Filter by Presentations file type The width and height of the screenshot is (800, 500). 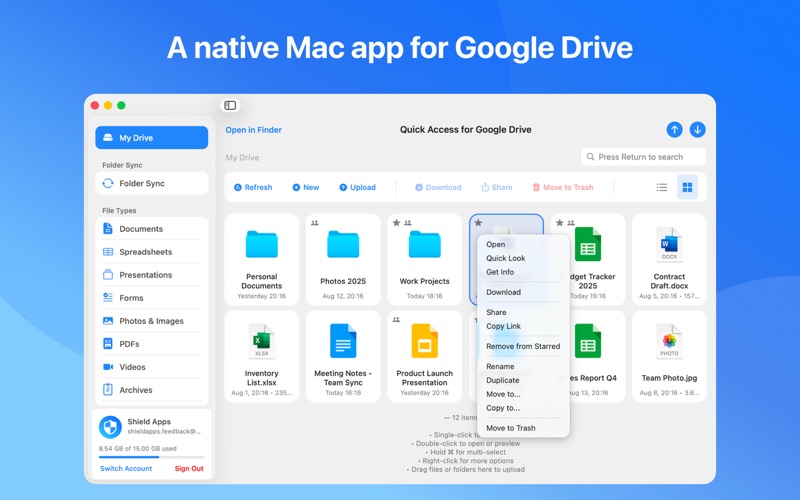tap(152, 274)
